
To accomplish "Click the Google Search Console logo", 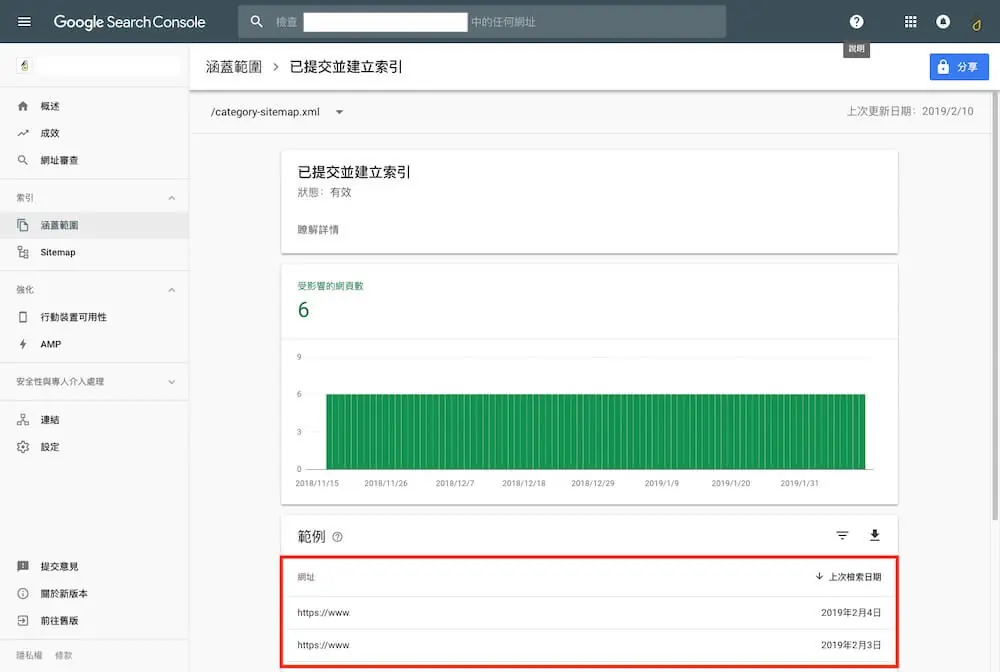I will click(x=129, y=22).
